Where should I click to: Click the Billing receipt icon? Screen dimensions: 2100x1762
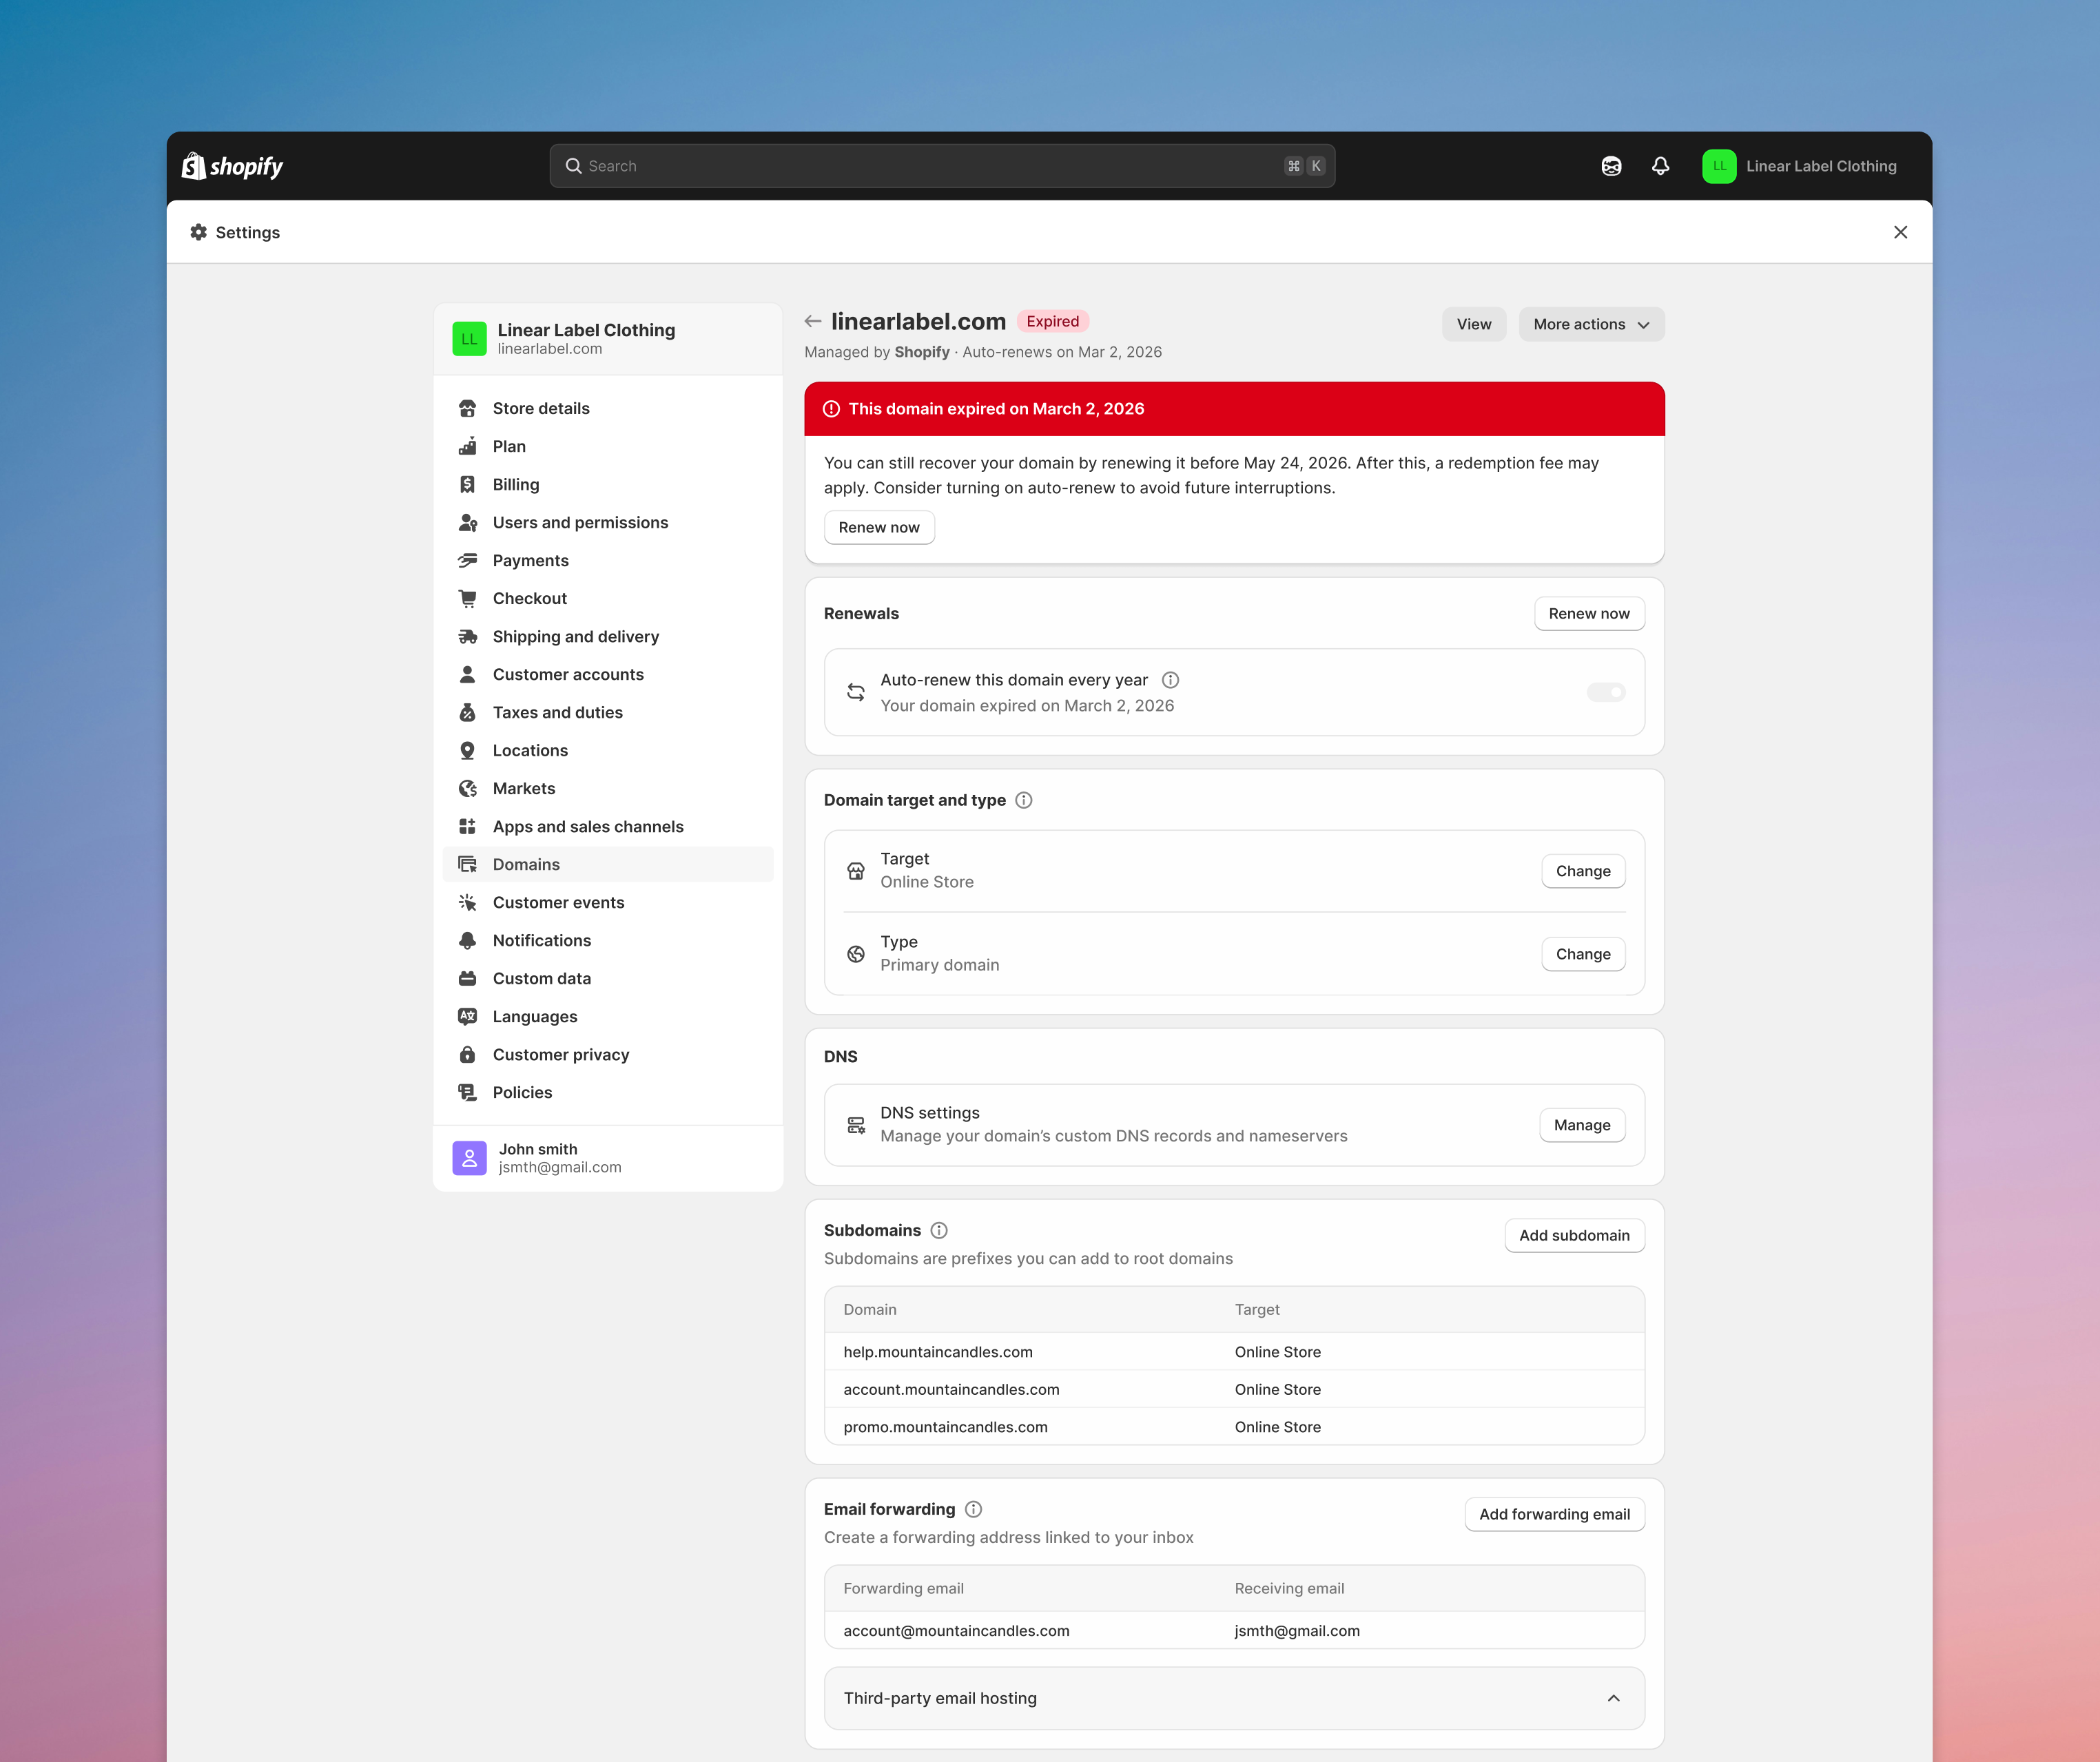tap(467, 484)
